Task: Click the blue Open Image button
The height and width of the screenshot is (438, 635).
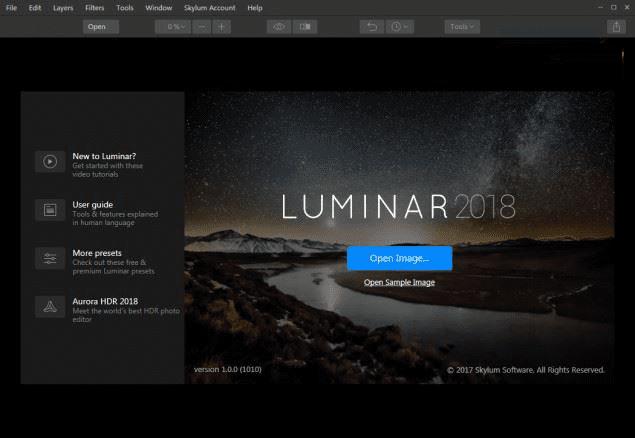Action: coord(399,258)
